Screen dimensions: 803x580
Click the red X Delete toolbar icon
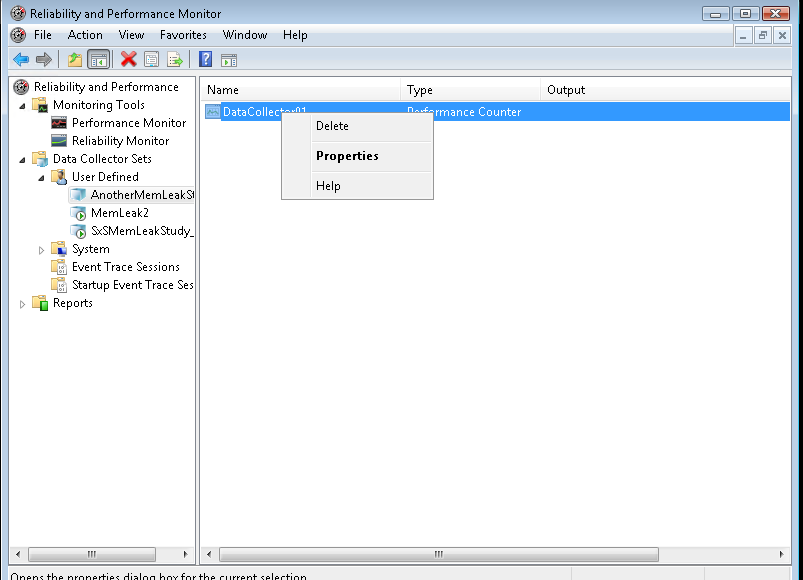[128, 60]
